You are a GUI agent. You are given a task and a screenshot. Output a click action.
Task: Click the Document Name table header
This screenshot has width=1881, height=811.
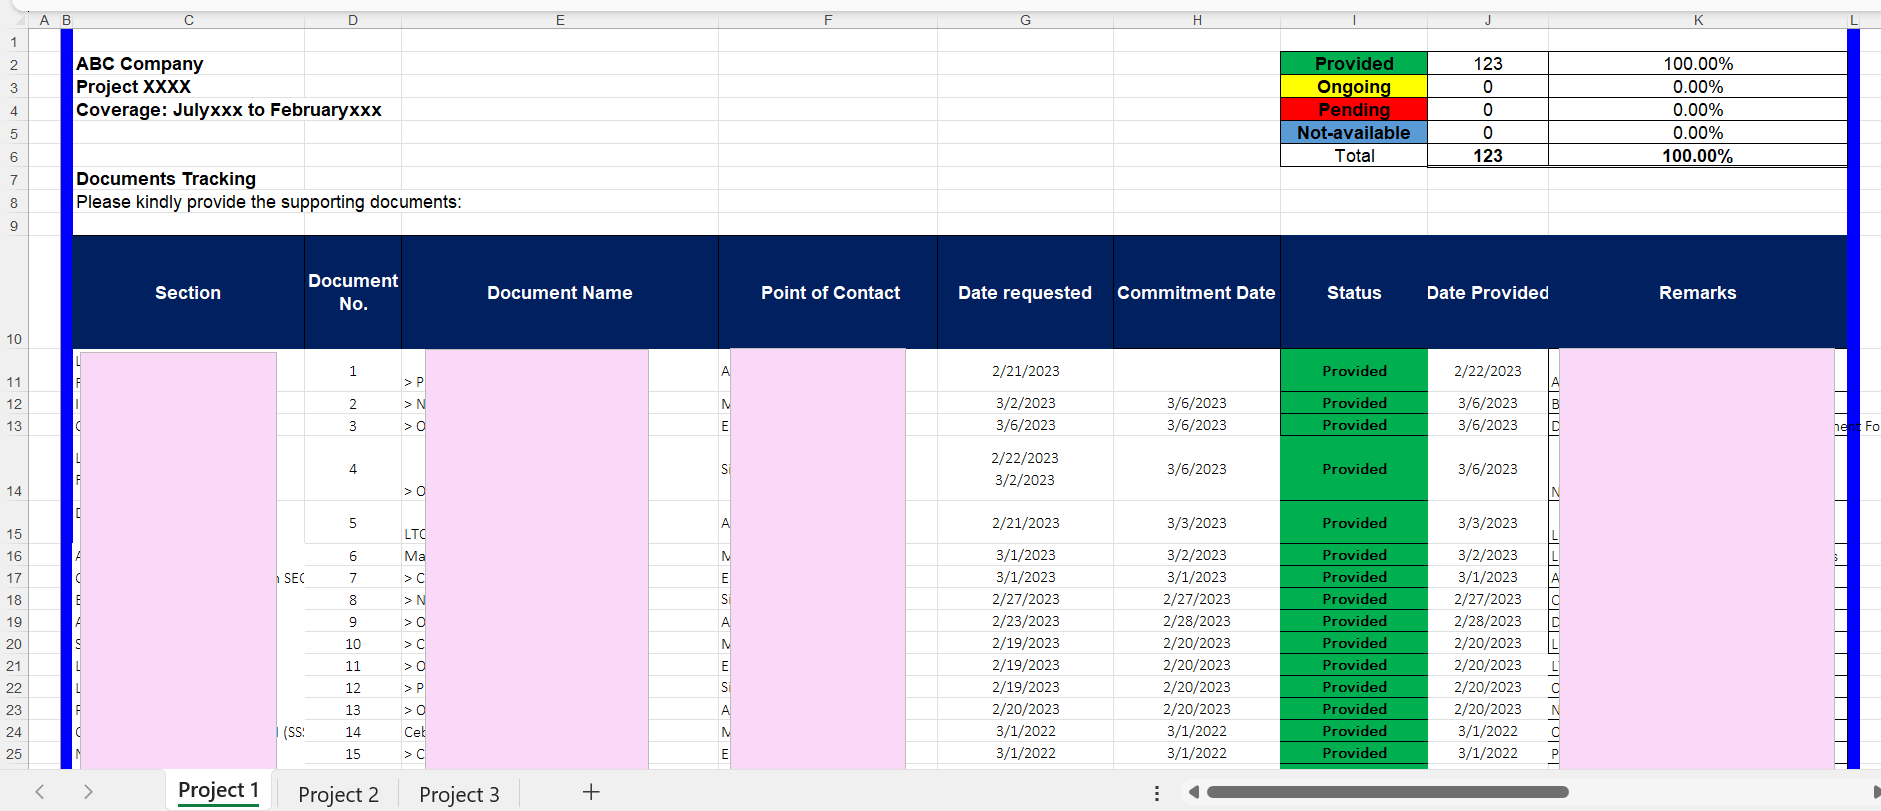click(x=560, y=292)
